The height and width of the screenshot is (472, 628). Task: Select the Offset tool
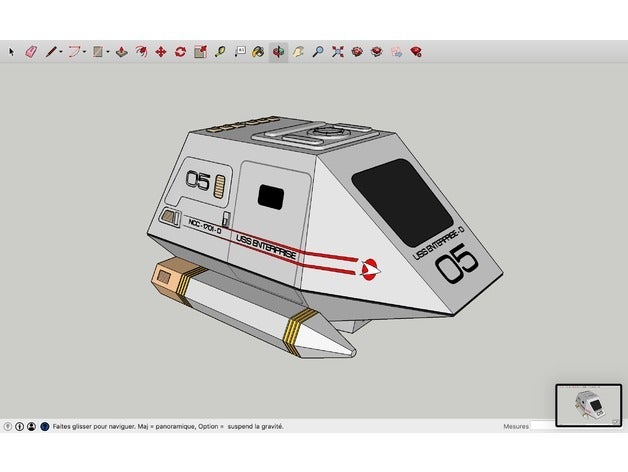[x=141, y=52]
